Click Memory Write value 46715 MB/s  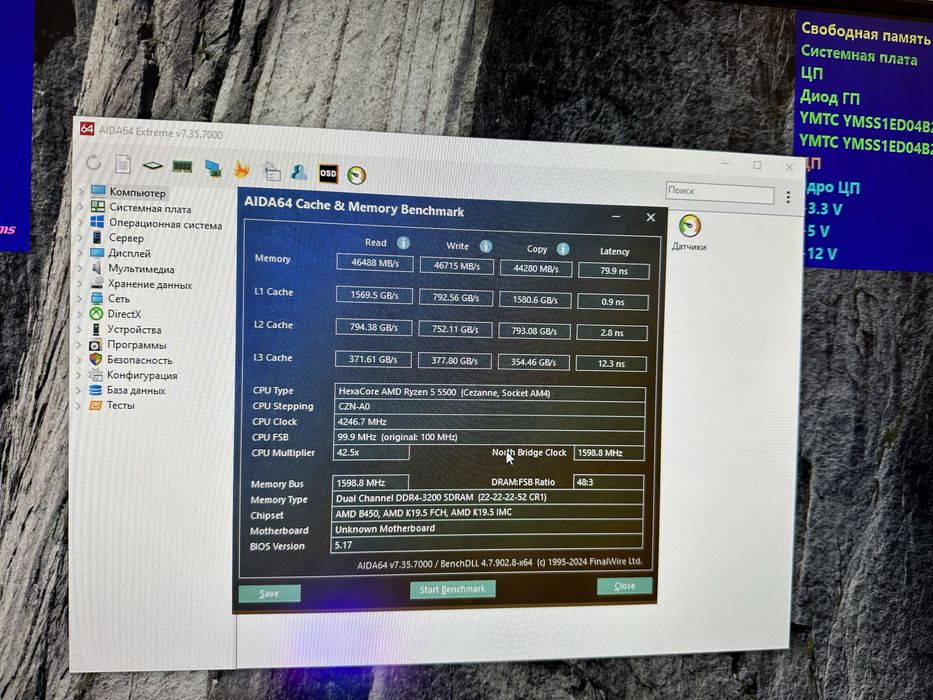click(456, 265)
